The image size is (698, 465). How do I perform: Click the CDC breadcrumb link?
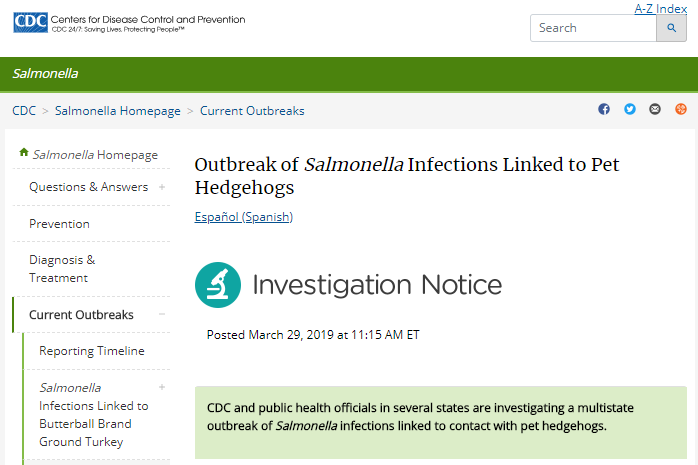coord(25,111)
